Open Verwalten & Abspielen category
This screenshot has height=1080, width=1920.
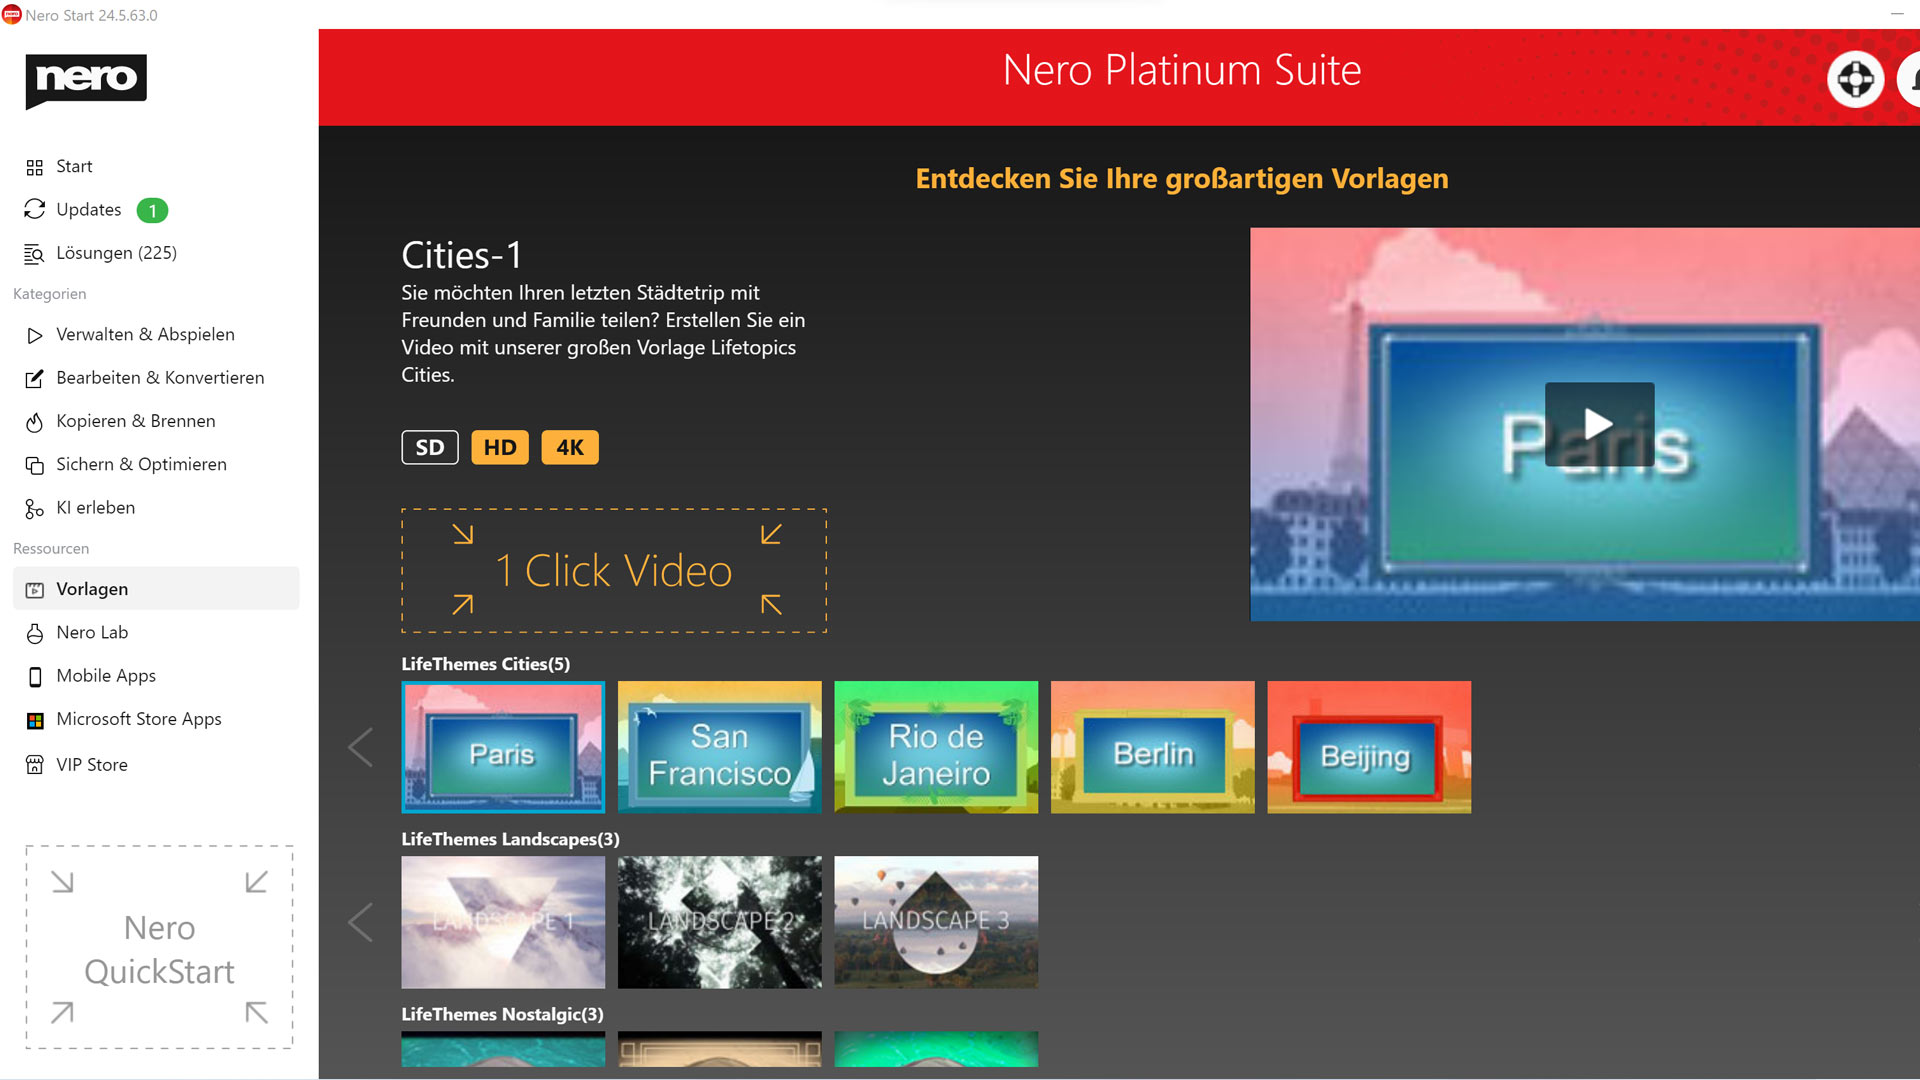145,335
